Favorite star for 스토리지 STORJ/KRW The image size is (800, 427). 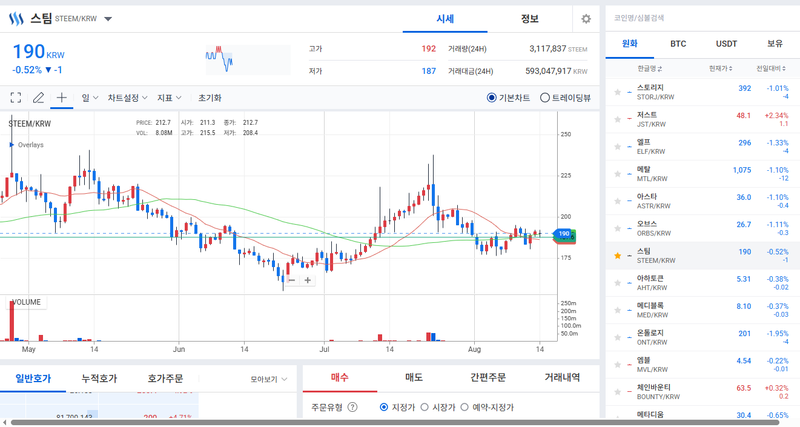pos(617,92)
